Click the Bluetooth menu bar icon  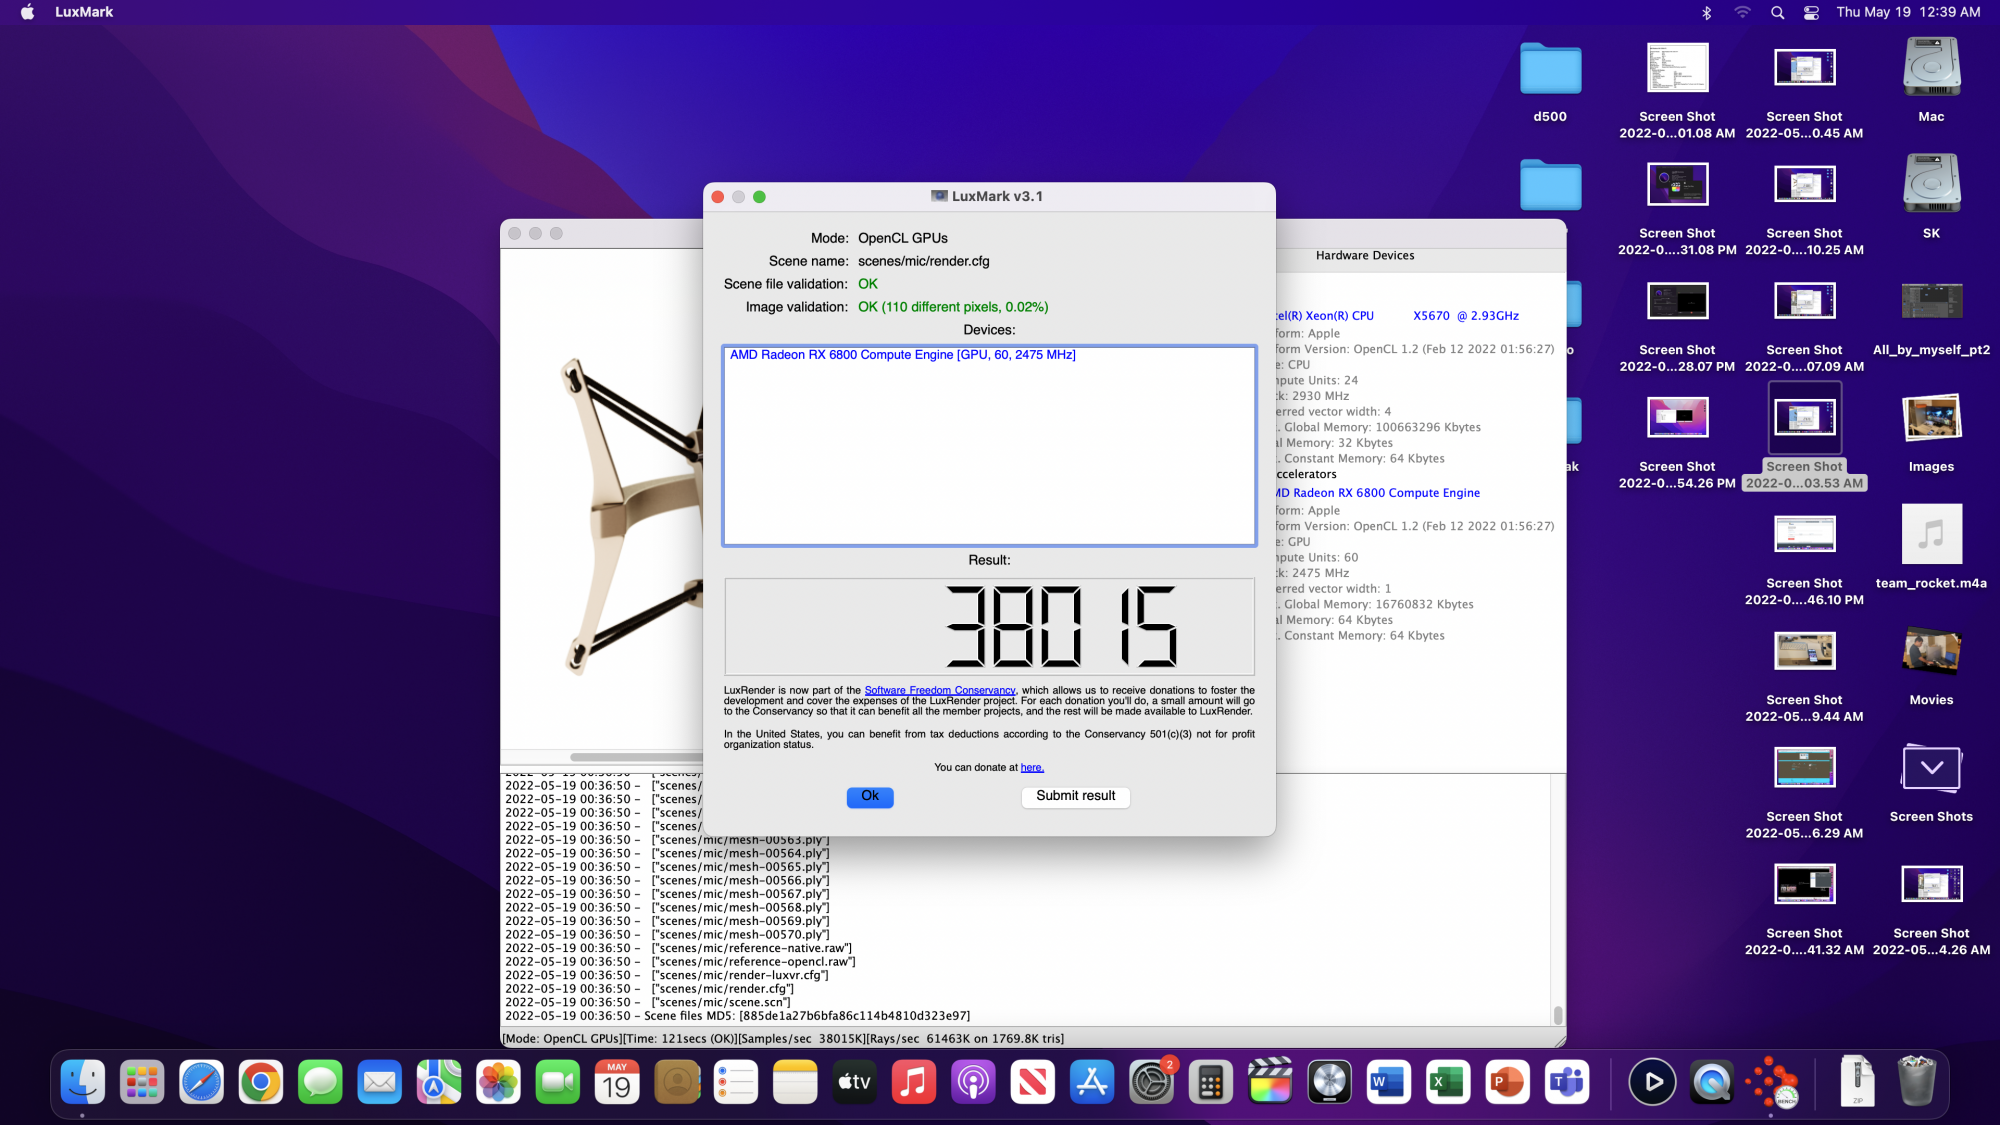click(x=1707, y=12)
